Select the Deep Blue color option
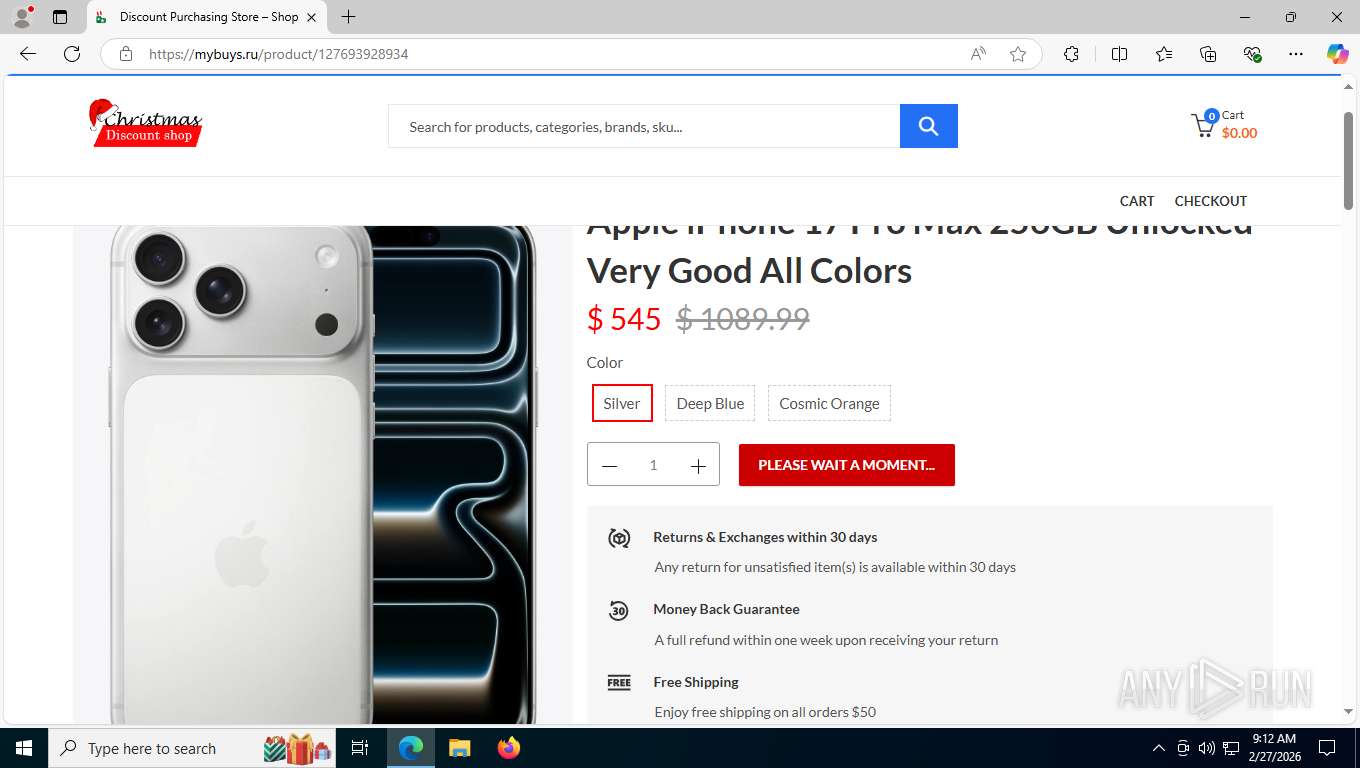 pyautogui.click(x=710, y=403)
